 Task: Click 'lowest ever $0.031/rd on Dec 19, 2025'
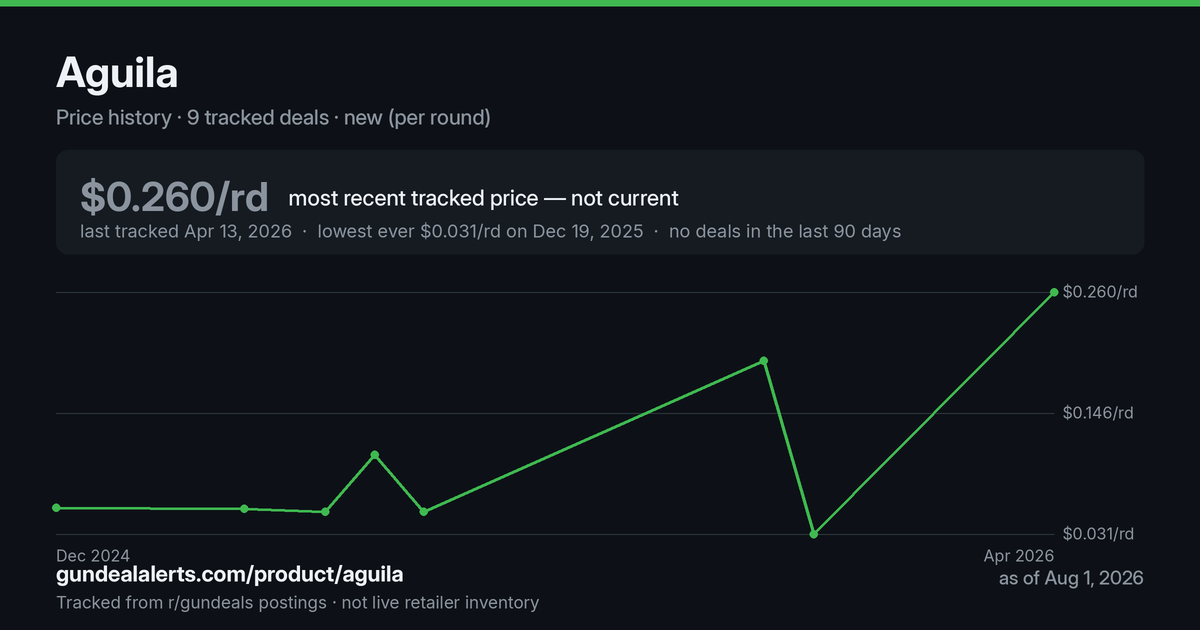coord(480,232)
